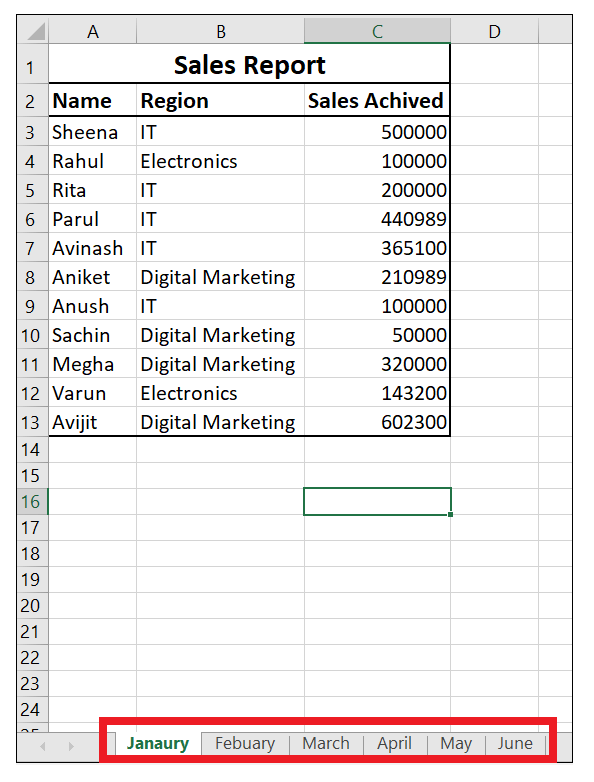Click the select-all corner triangle icon
The image size is (594, 782).
tap(35, 31)
